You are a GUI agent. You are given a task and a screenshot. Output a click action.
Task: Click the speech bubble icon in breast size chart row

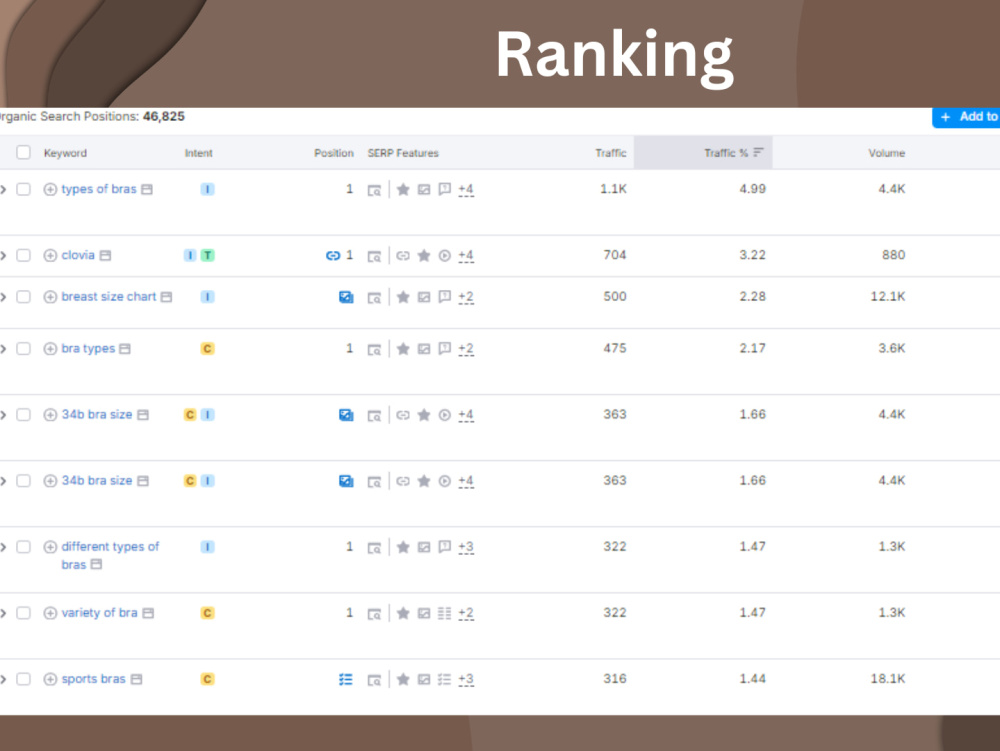(x=445, y=297)
